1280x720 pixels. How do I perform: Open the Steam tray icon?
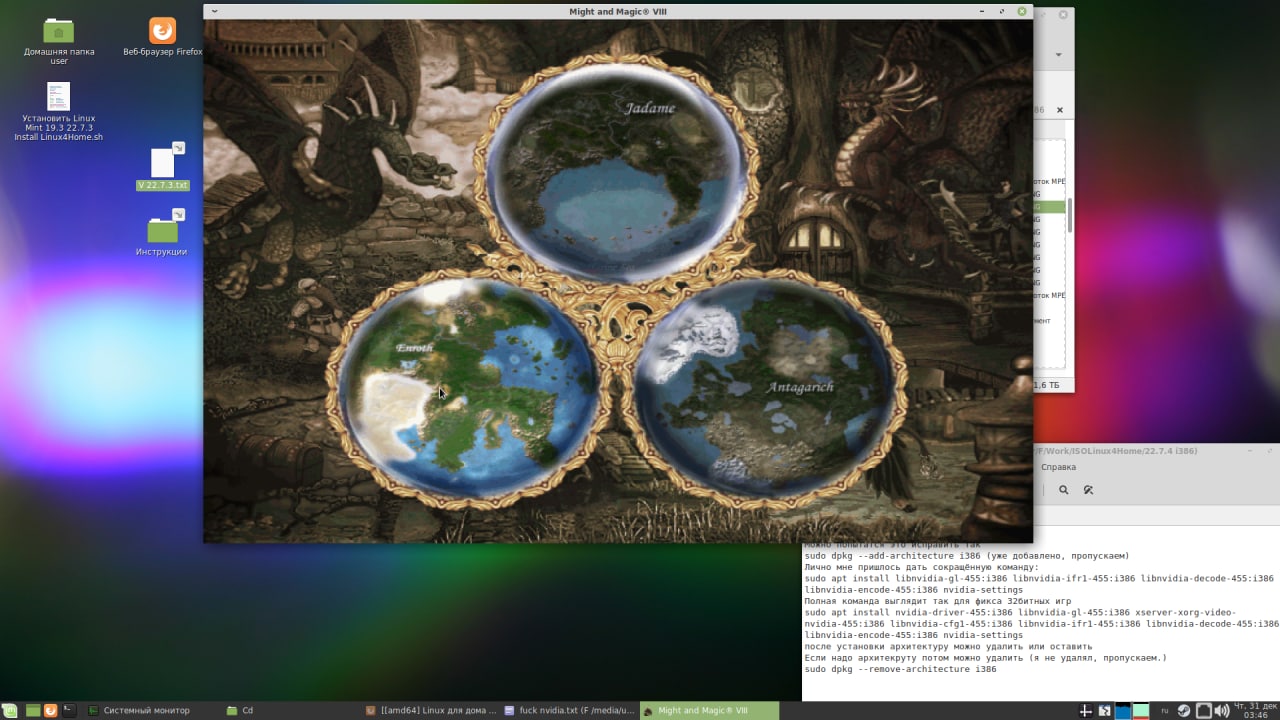point(1184,711)
